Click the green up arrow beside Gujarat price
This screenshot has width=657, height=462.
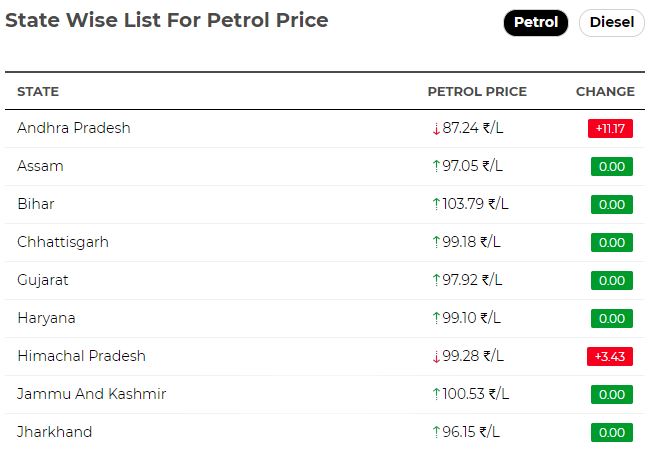[436, 280]
